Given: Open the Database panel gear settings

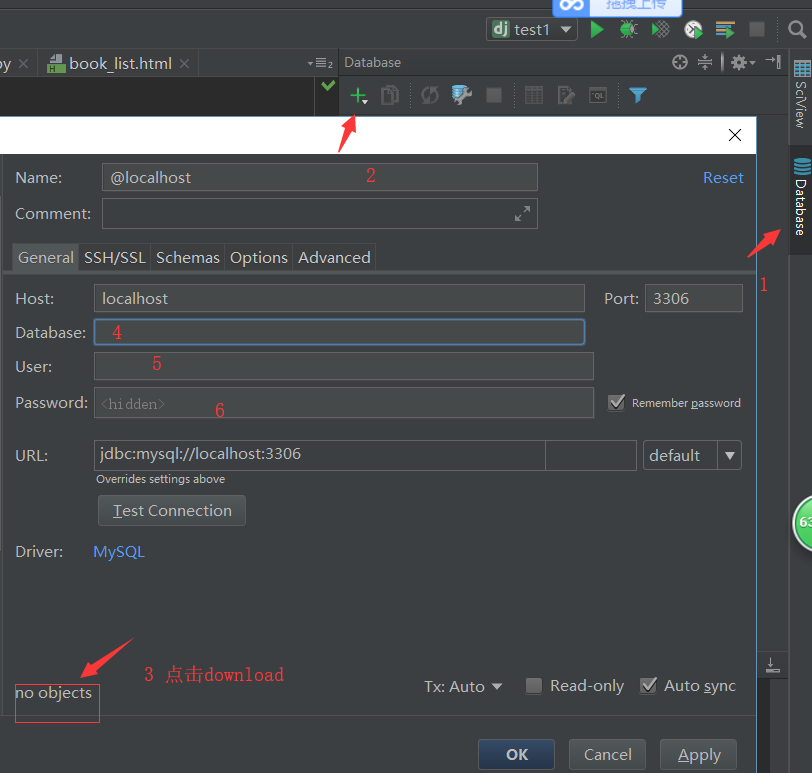Looking at the screenshot, I should [740, 62].
